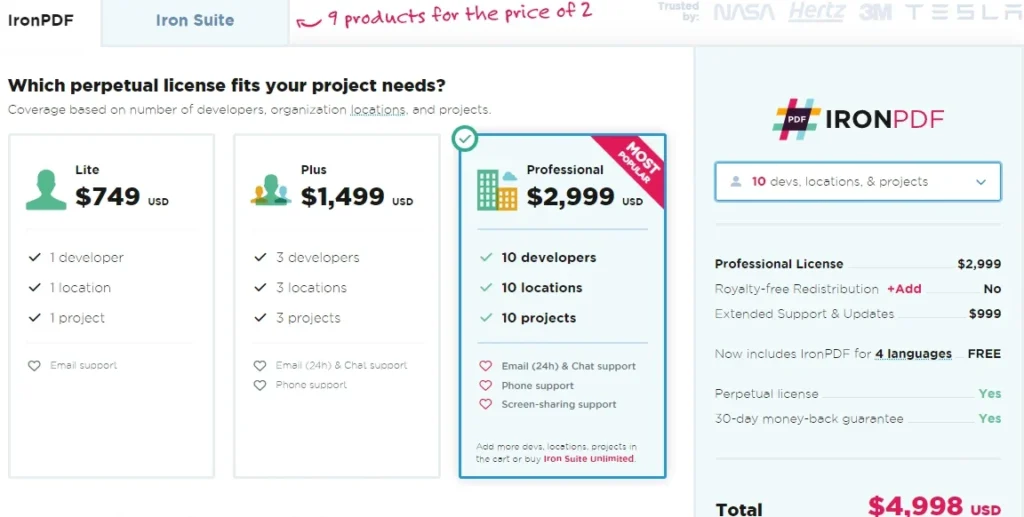Switch to the IronPDF tab
This screenshot has height=517, width=1024.
pyautogui.click(x=41, y=19)
